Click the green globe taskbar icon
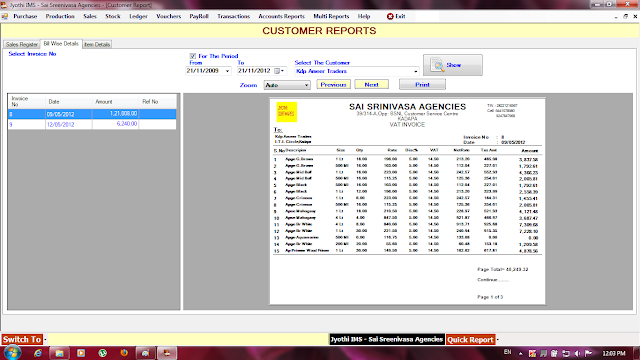640x360 pixels. (102, 353)
